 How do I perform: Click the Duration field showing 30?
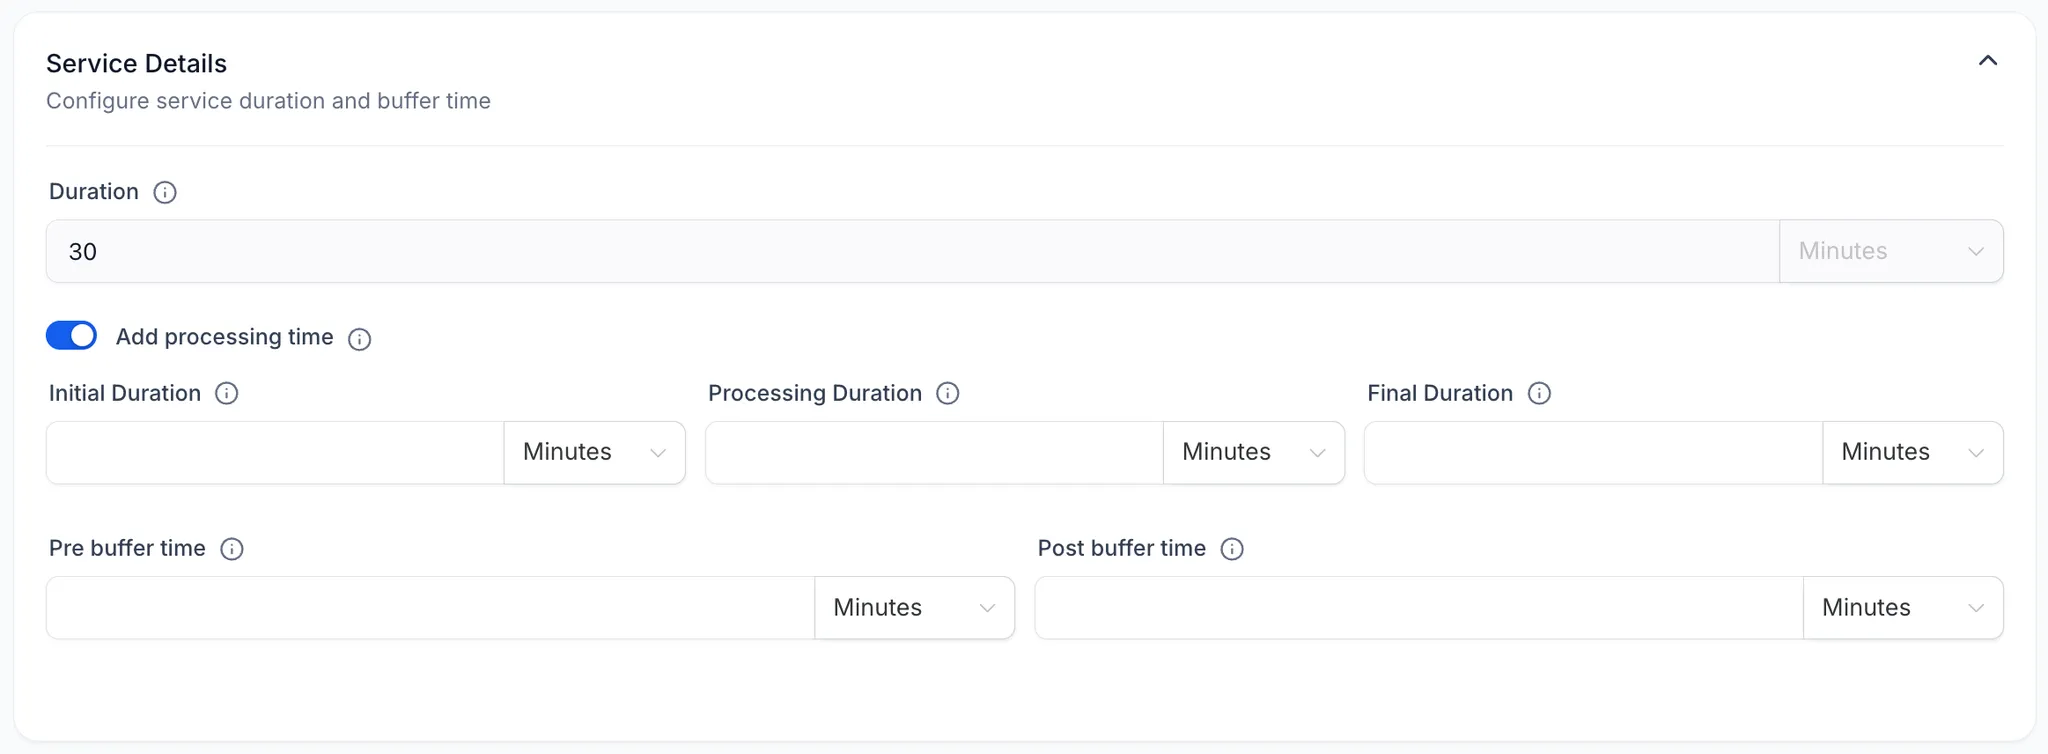pos(913,251)
